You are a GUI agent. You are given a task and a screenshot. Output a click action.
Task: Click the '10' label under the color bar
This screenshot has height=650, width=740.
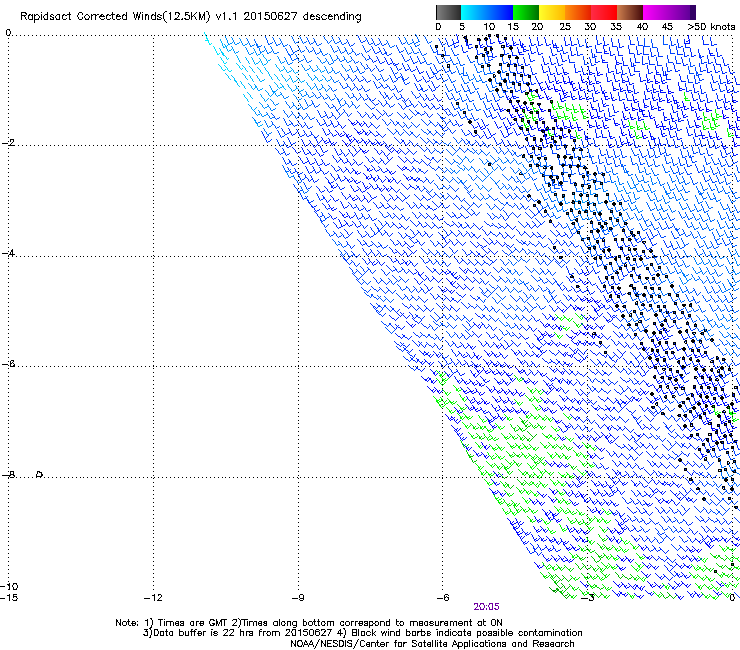[489, 27]
